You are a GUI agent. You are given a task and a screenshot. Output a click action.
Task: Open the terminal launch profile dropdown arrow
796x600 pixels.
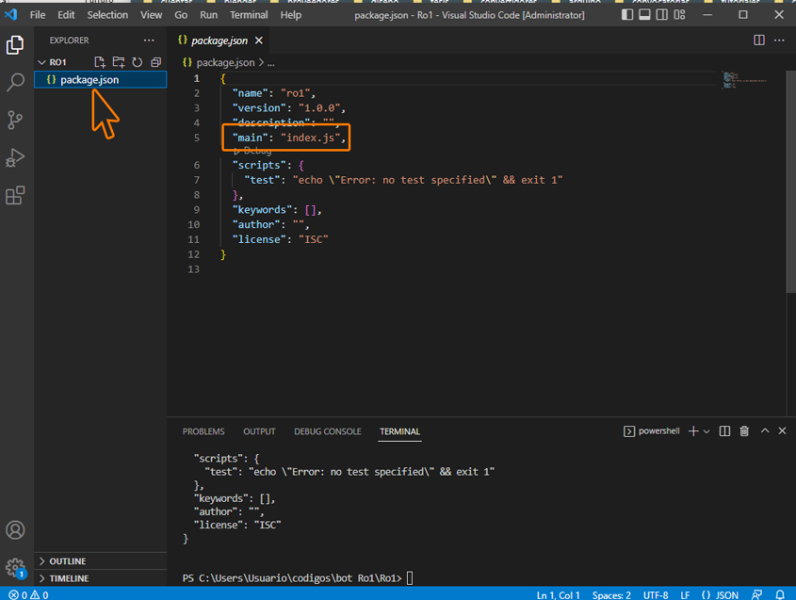707,431
